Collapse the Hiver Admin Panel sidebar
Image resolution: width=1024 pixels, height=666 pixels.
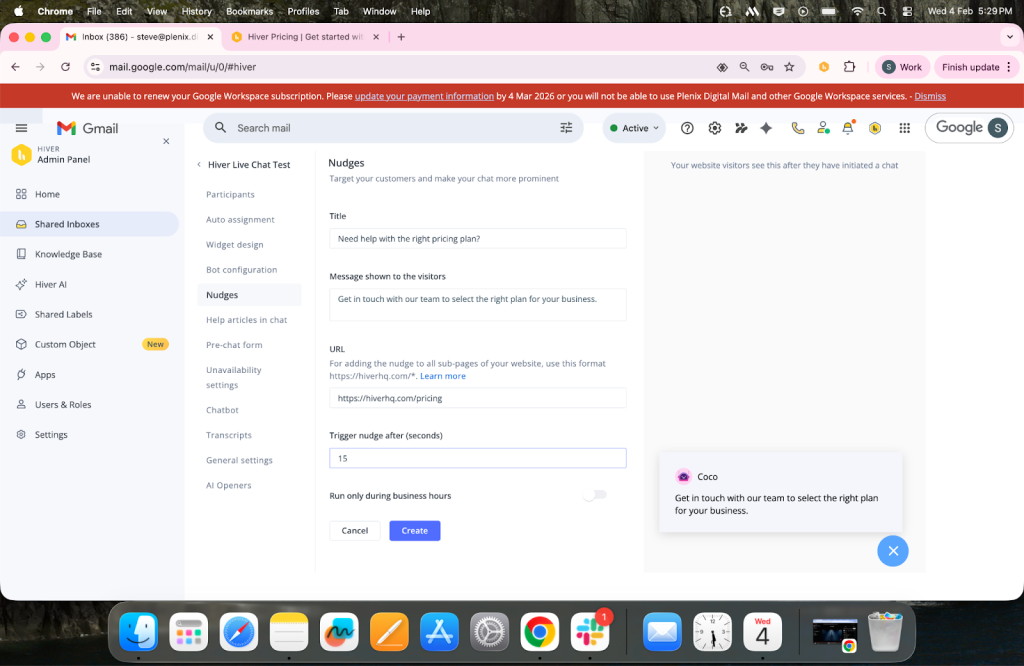(165, 141)
